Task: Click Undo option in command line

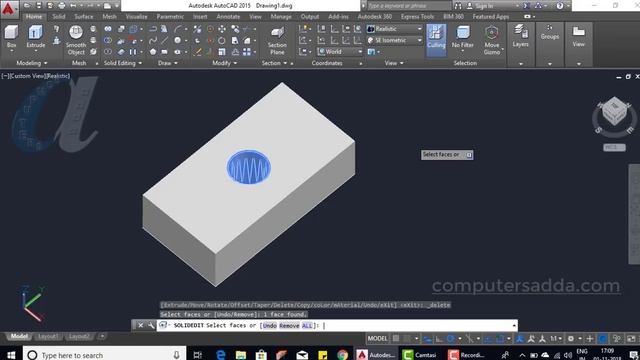Action: [270, 325]
